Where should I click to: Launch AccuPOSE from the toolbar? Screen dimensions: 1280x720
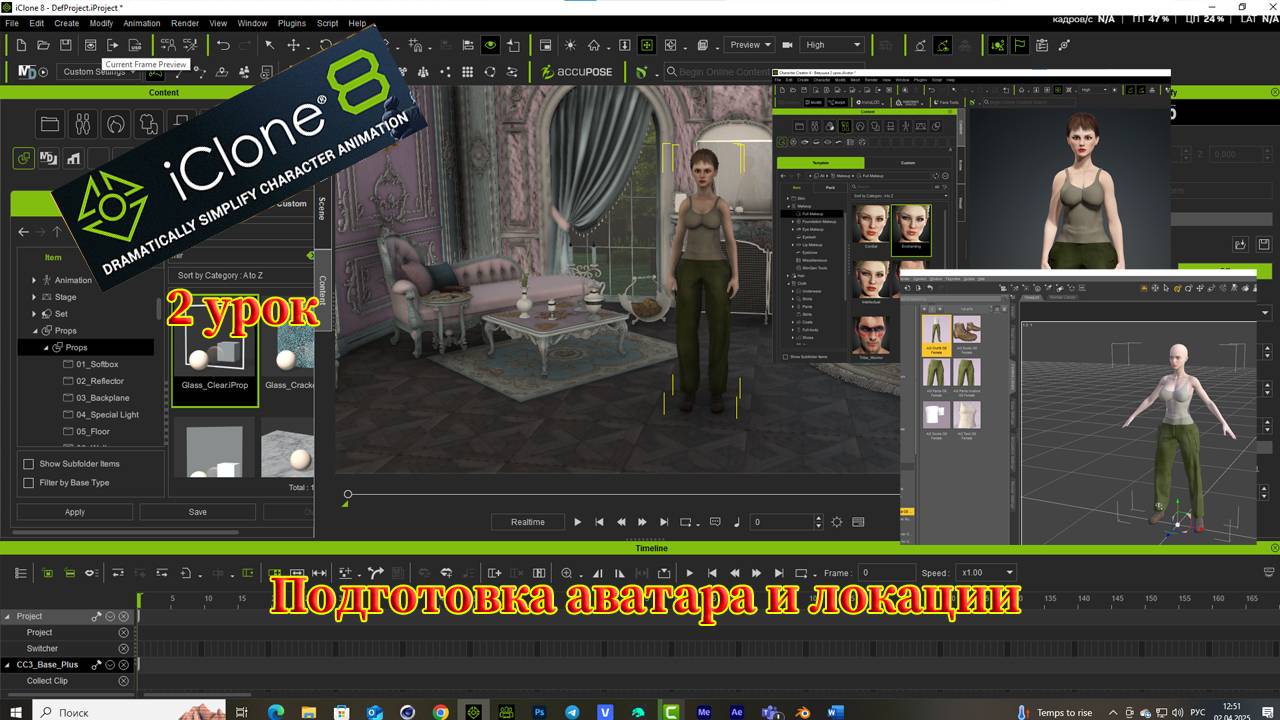pos(576,72)
